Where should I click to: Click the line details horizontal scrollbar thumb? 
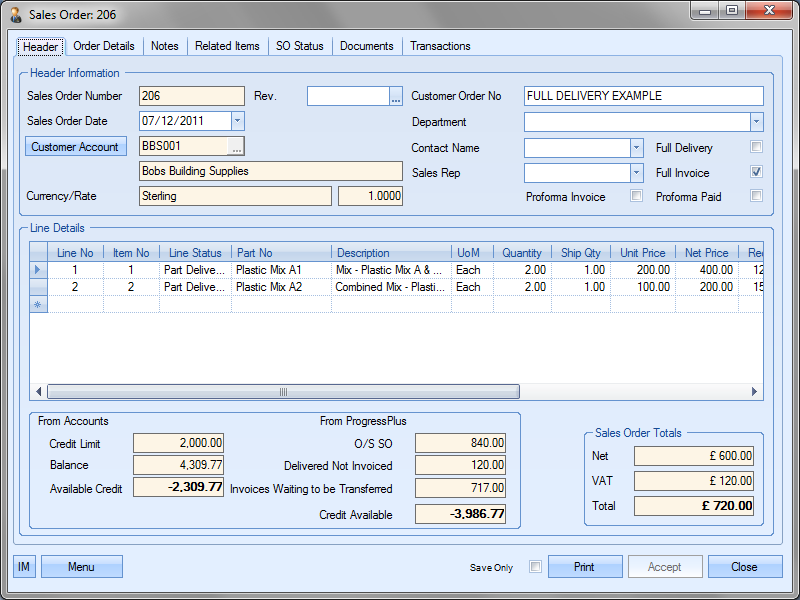tap(283, 392)
